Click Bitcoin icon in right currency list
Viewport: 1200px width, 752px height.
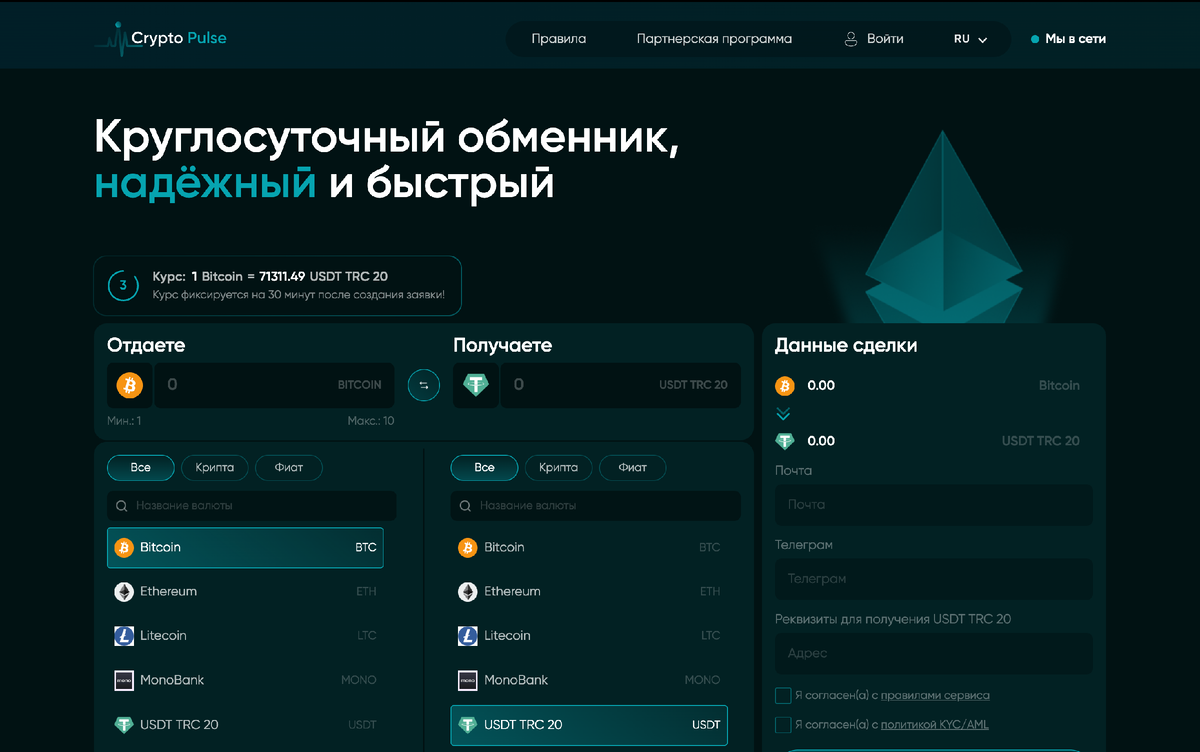coord(467,548)
